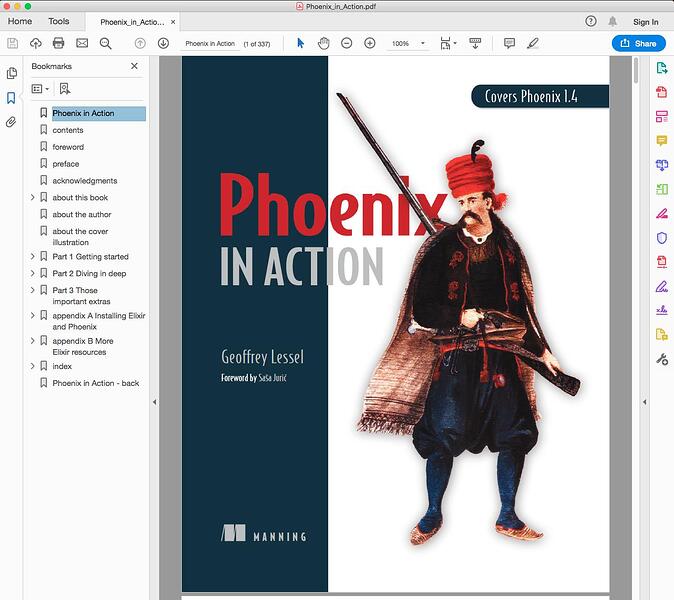Image resolution: width=674 pixels, height=600 pixels.
Task: Open the 'contents' bookmark
Action: (x=68, y=130)
